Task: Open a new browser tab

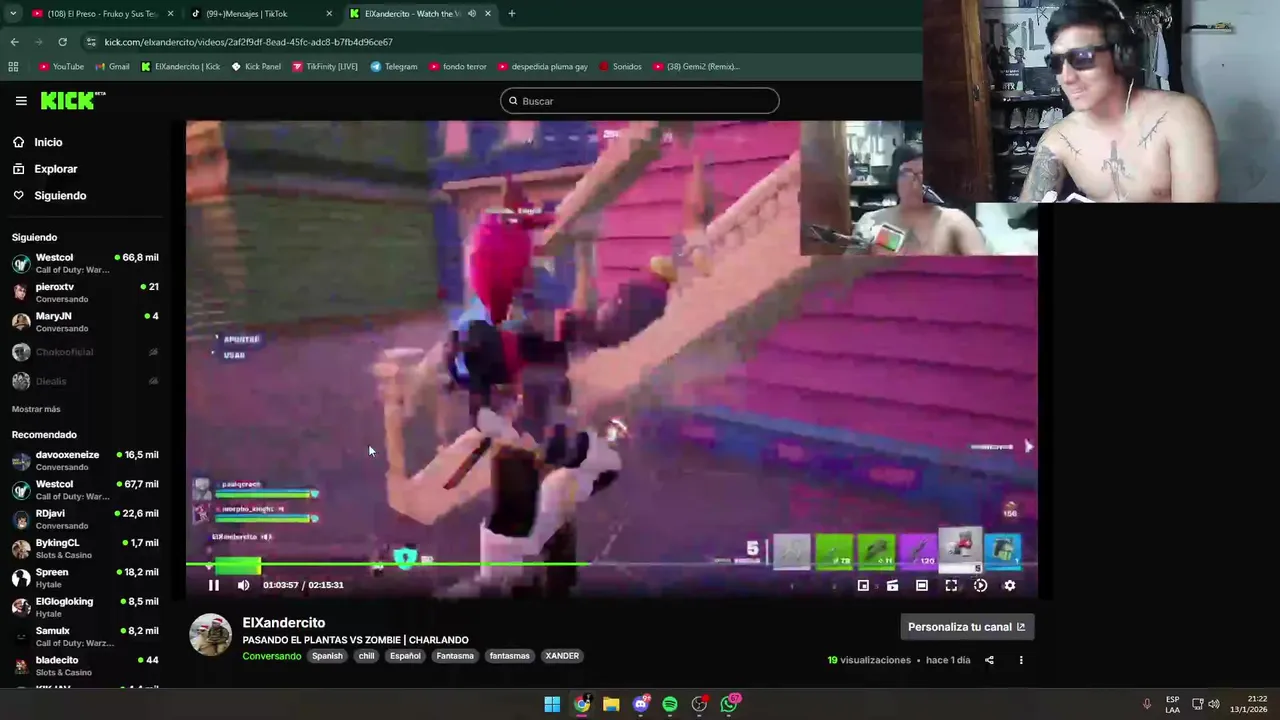Action: [511, 14]
